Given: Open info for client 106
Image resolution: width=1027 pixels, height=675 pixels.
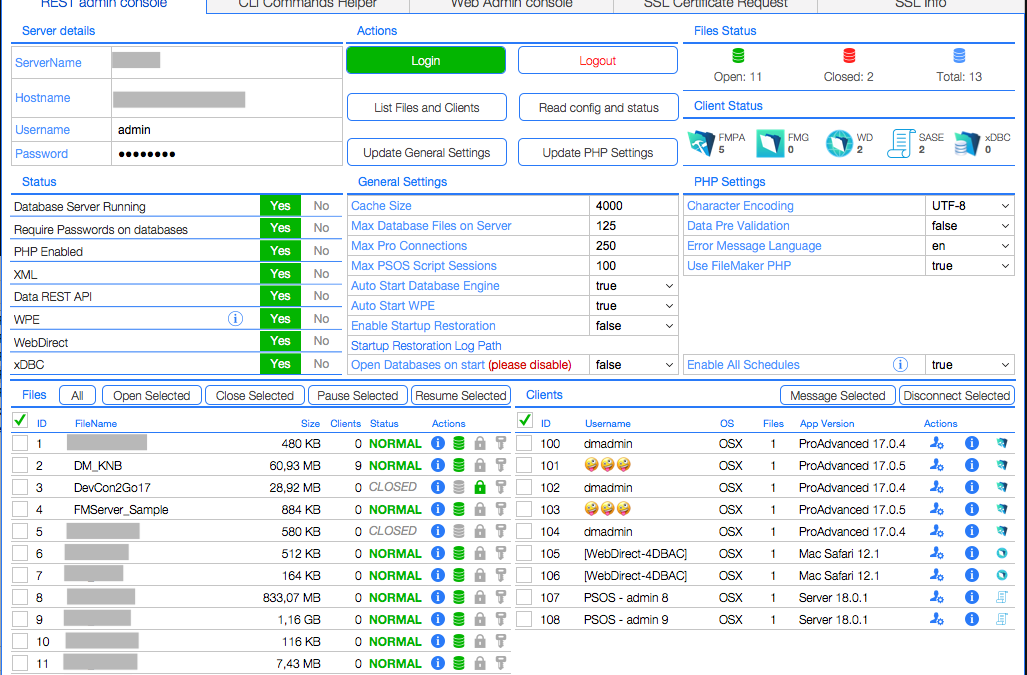Looking at the screenshot, I should 971,575.
